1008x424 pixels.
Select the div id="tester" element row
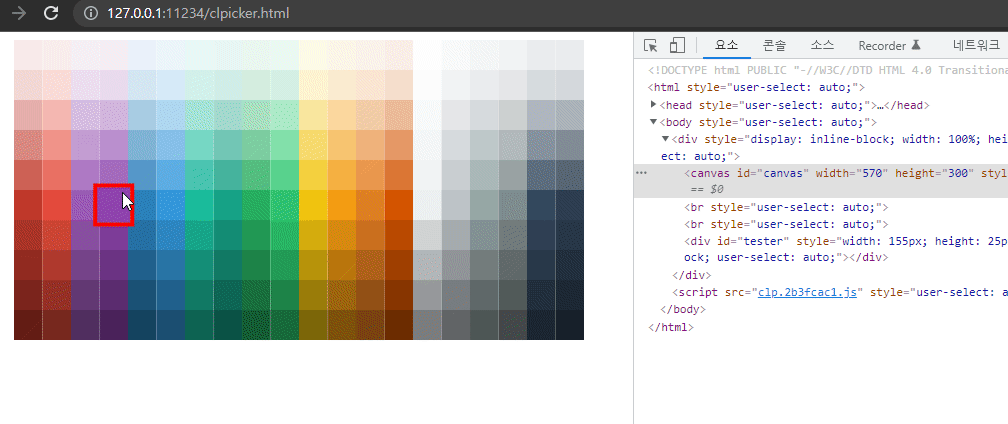[x=821, y=249]
